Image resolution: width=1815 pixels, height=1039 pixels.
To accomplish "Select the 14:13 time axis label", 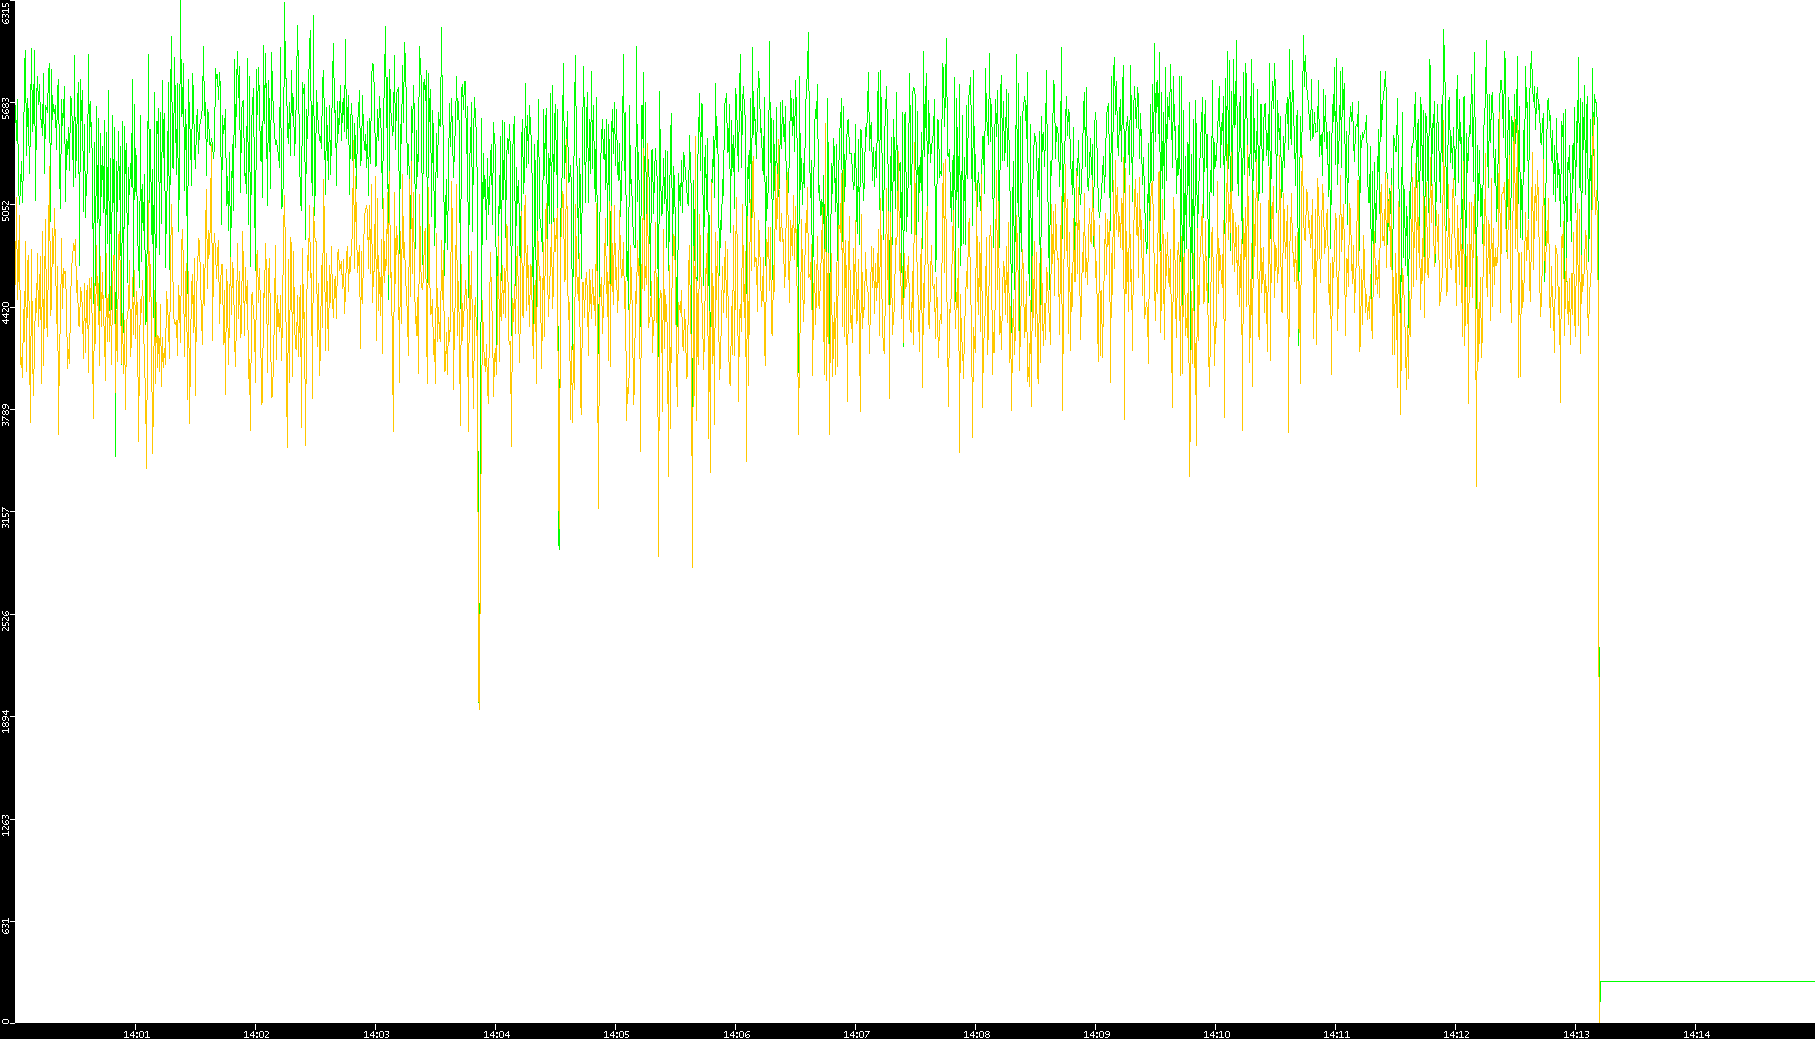I will [x=1576, y=1034].
